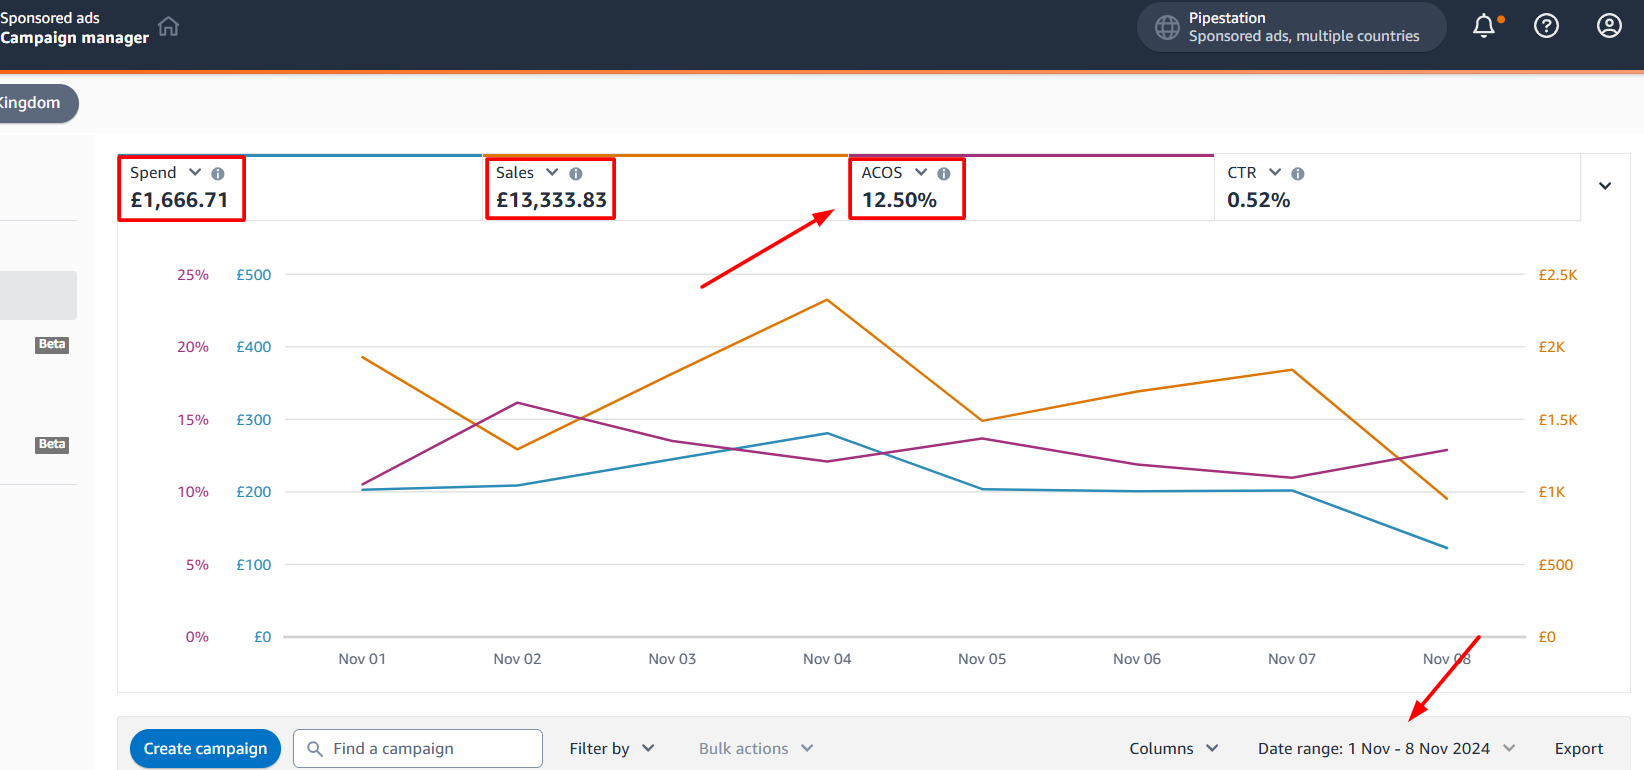Screen dimensions: 1644x770
Task: Click the Sales value £13,333.83
Action: coord(551,200)
